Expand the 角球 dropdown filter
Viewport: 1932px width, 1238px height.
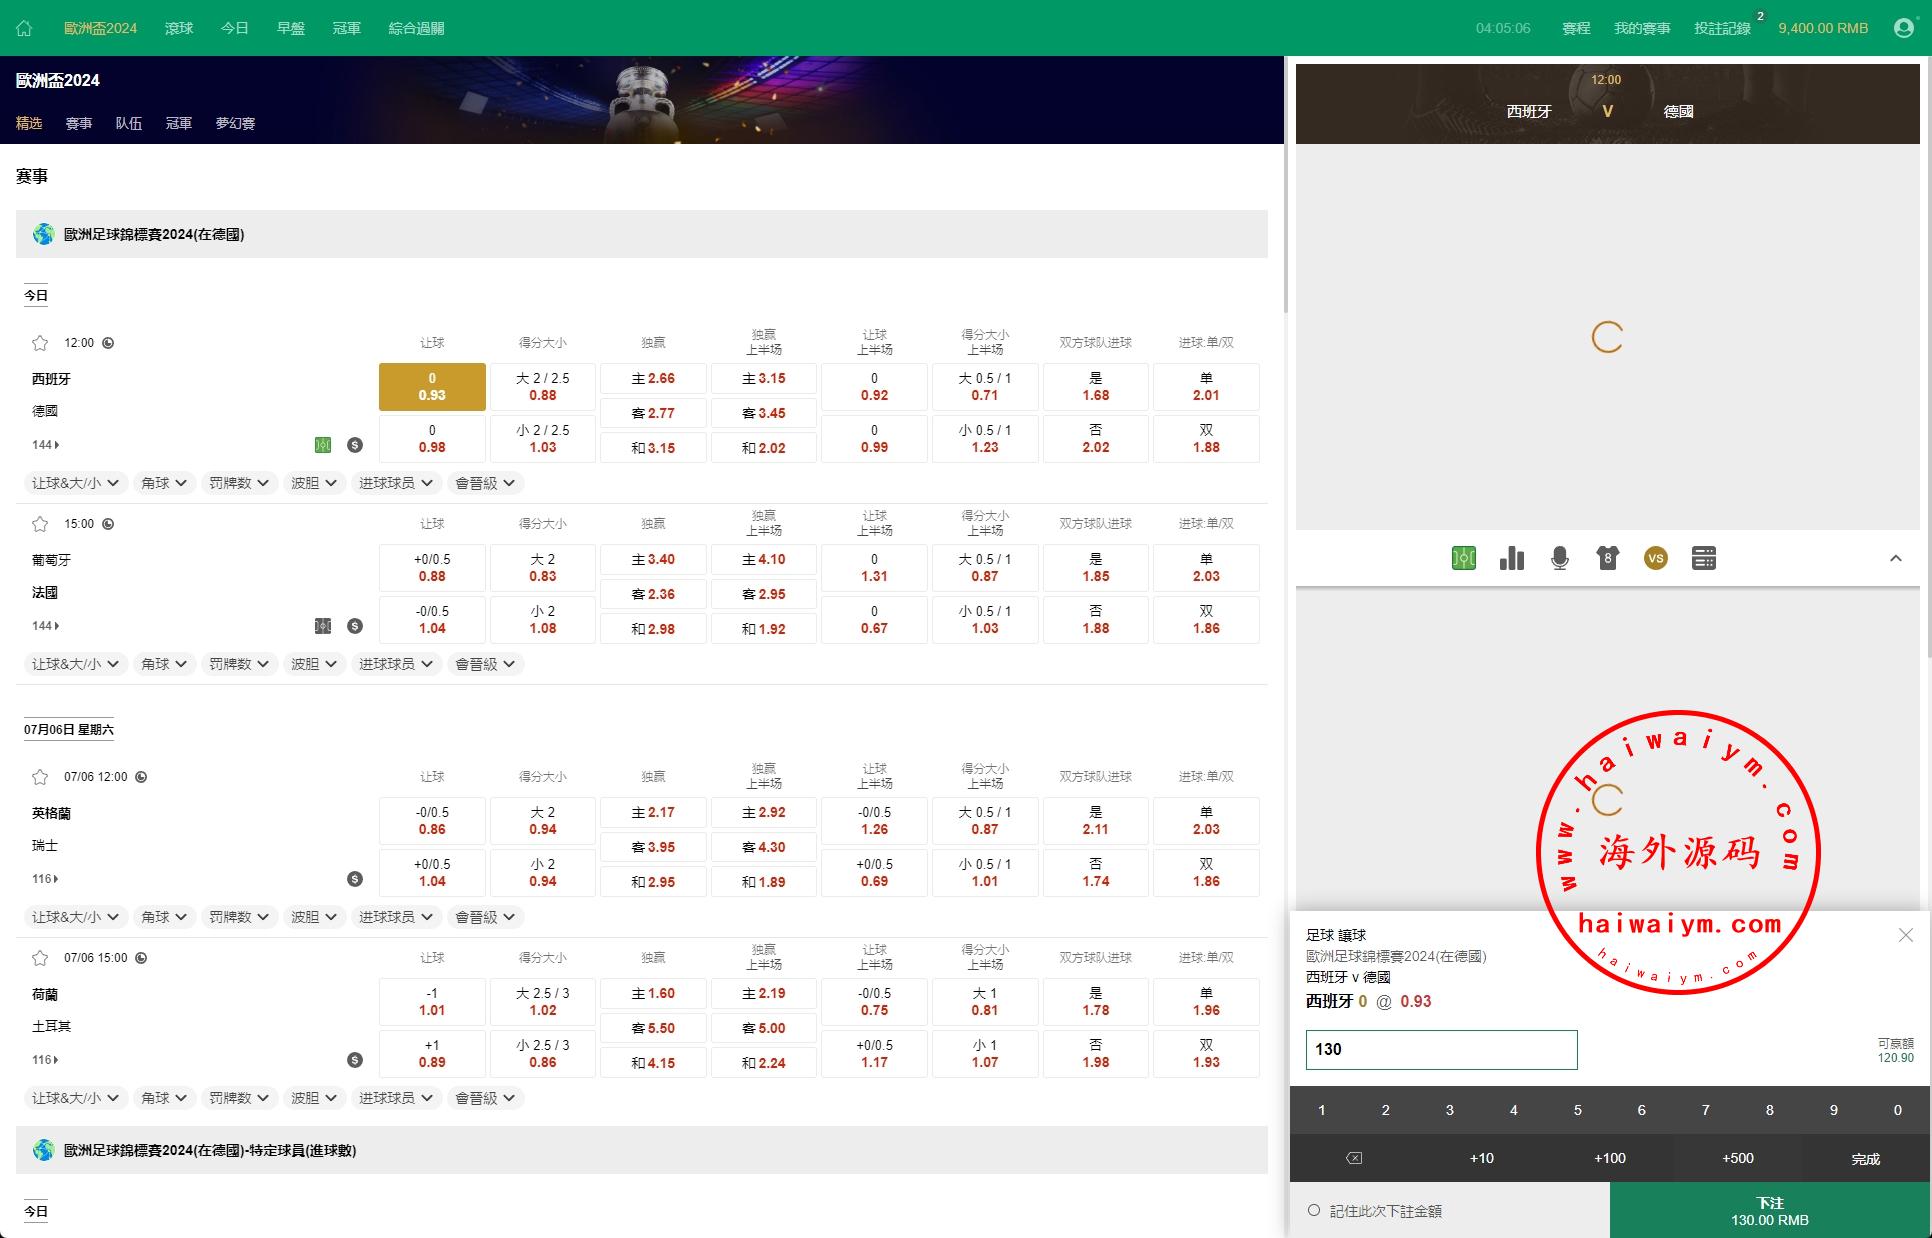pyautogui.click(x=159, y=484)
